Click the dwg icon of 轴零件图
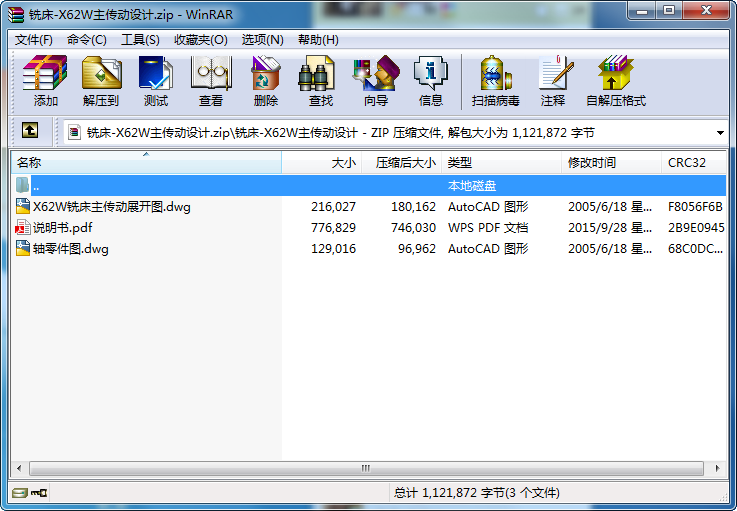737x511 pixels. (x=23, y=248)
